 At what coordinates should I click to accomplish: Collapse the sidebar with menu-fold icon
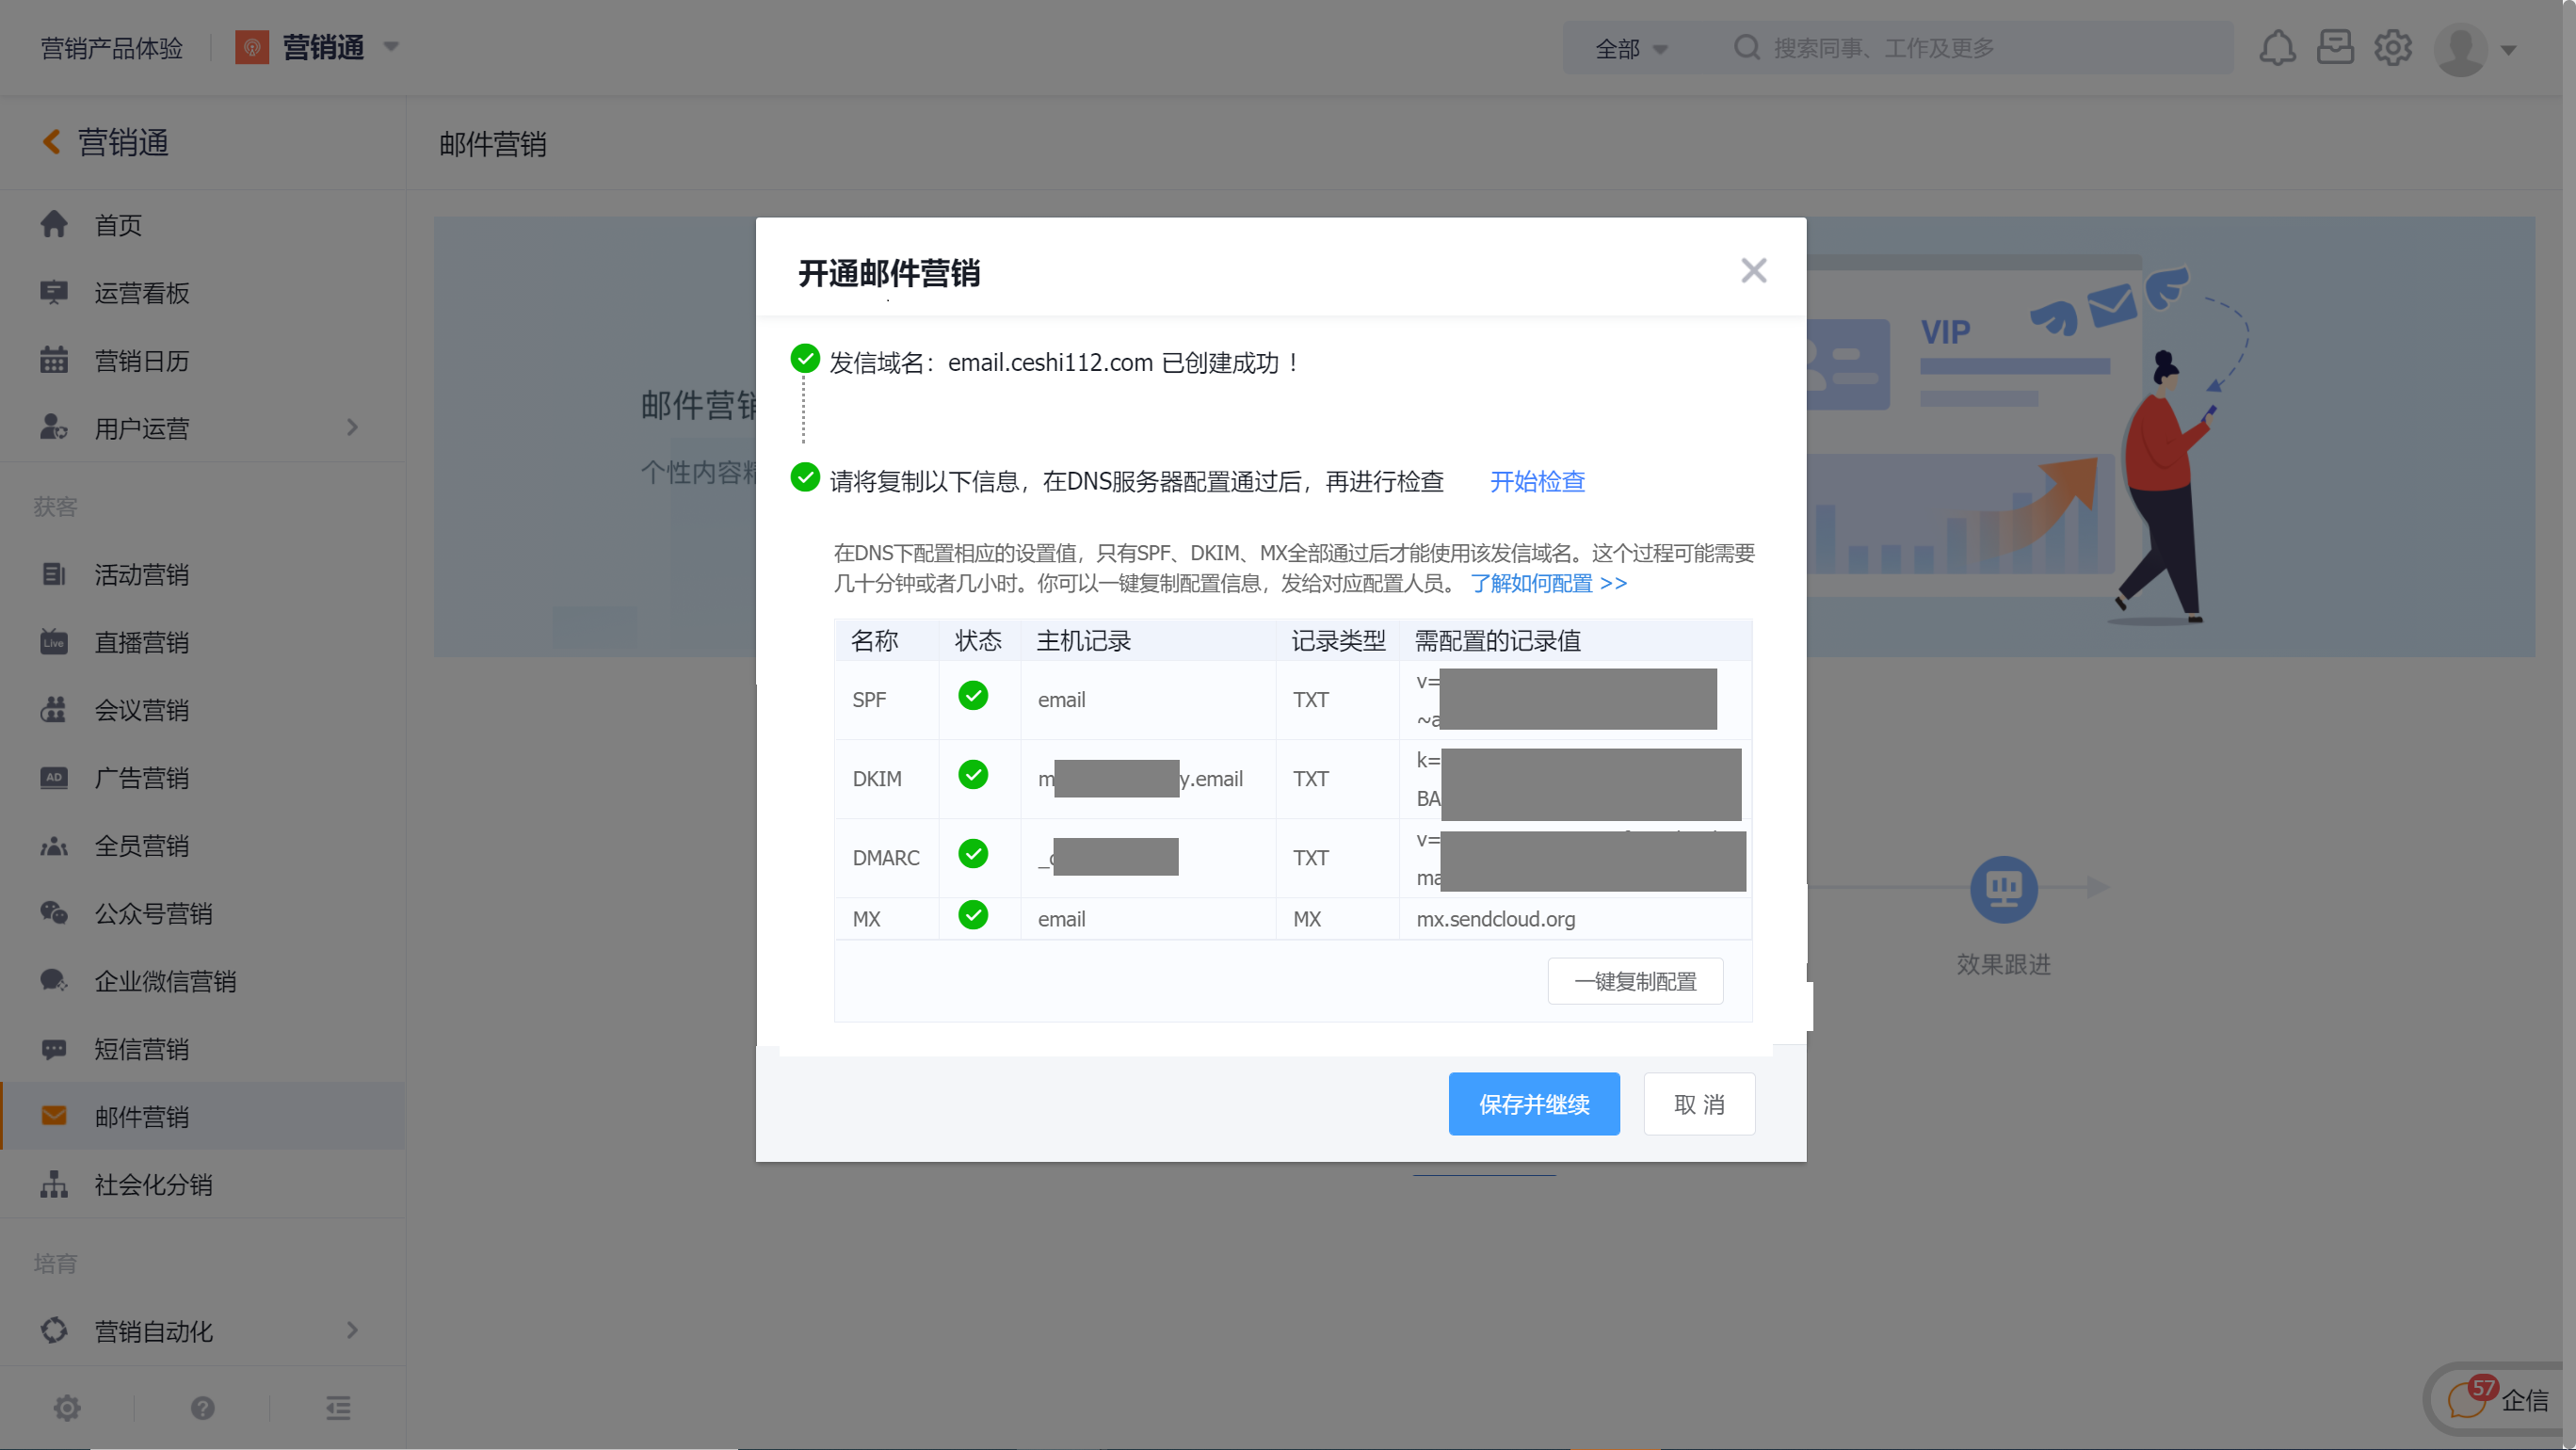[338, 1408]
